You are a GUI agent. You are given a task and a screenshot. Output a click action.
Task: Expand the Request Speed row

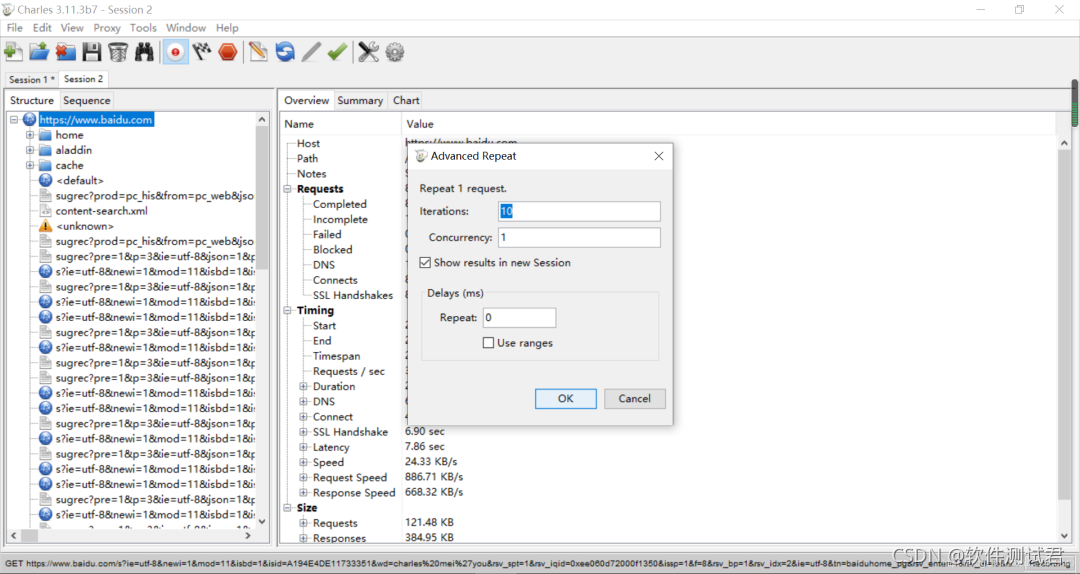coord(303,478)
